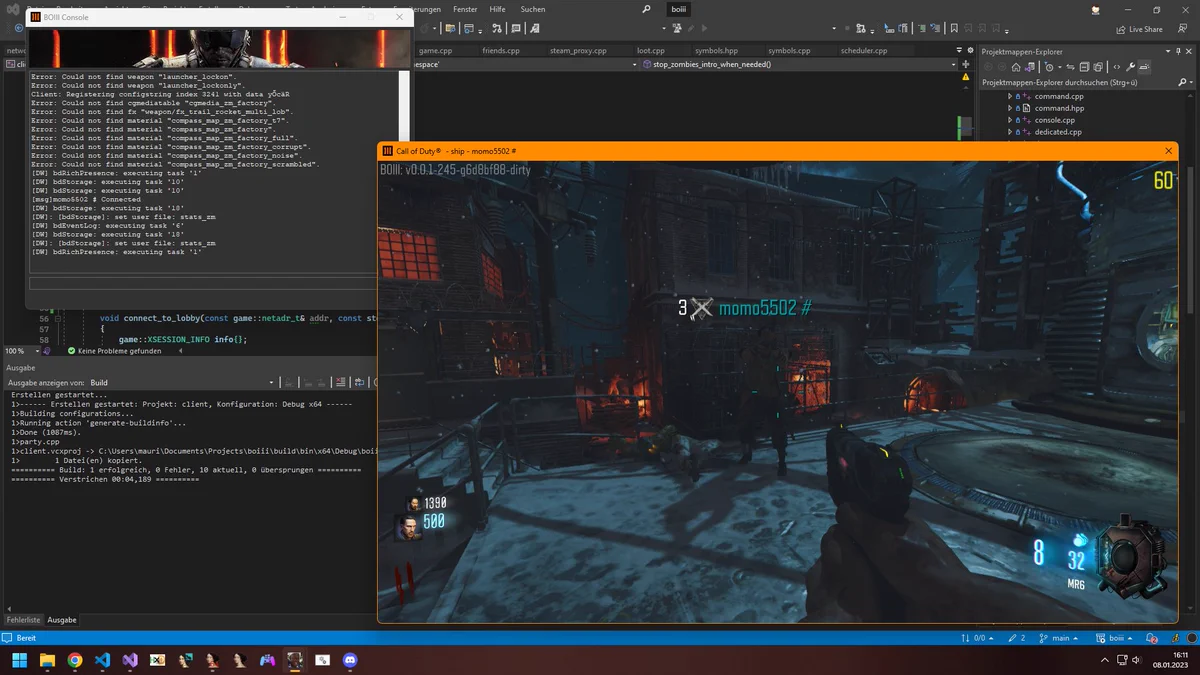The height and width of the screenshot is (675, 1200).
Task: Close the Call of Duty game window
Action: pyautogui.click(x=1168, y=150)
